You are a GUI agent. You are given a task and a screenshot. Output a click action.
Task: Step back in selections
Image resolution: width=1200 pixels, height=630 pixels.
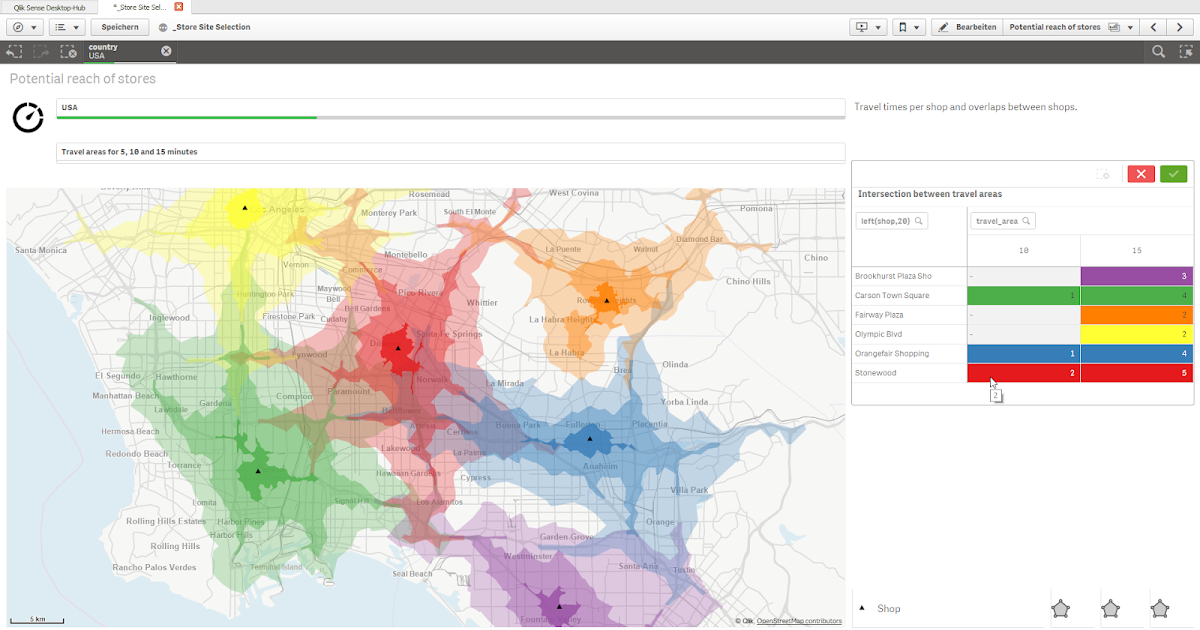(x=14, y=51)
